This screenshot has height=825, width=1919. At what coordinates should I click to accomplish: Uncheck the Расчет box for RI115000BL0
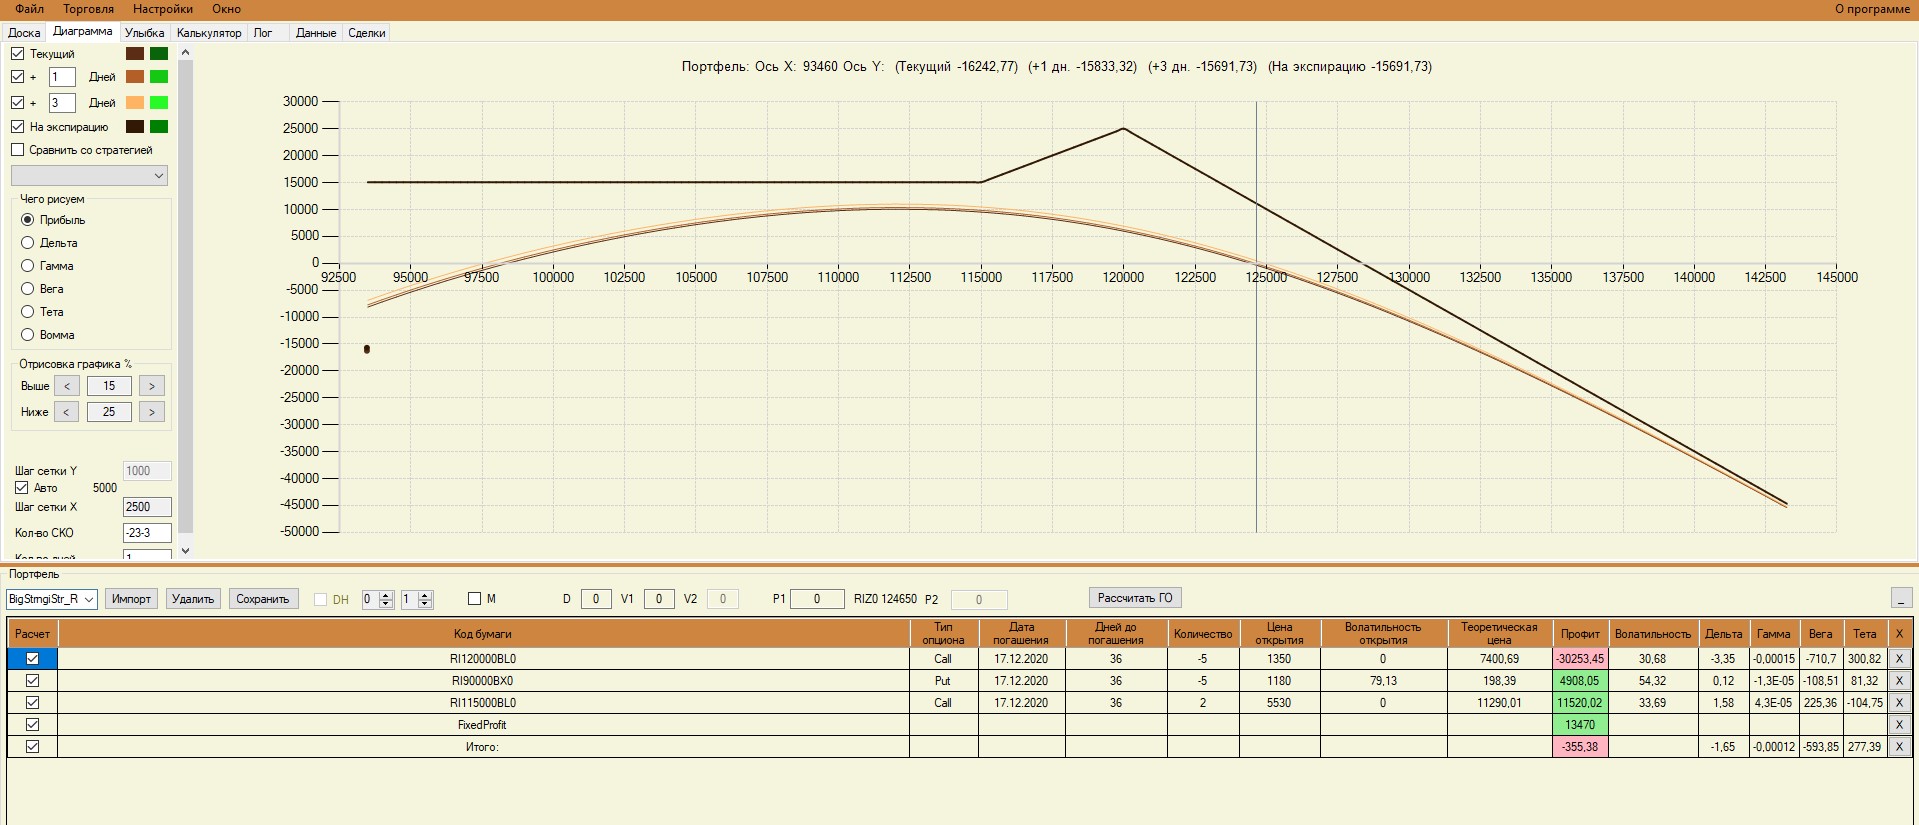tap(32, 703)
